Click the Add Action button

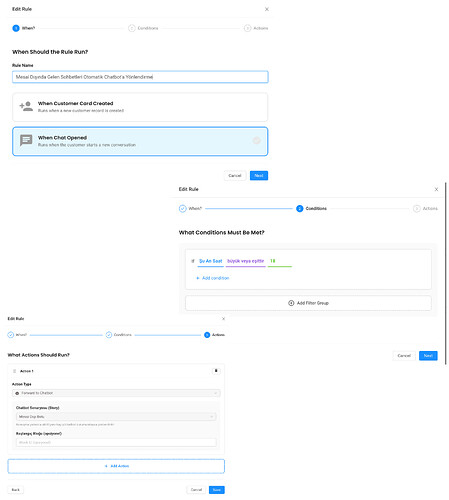pyautogui.click(x=116, y=466)
